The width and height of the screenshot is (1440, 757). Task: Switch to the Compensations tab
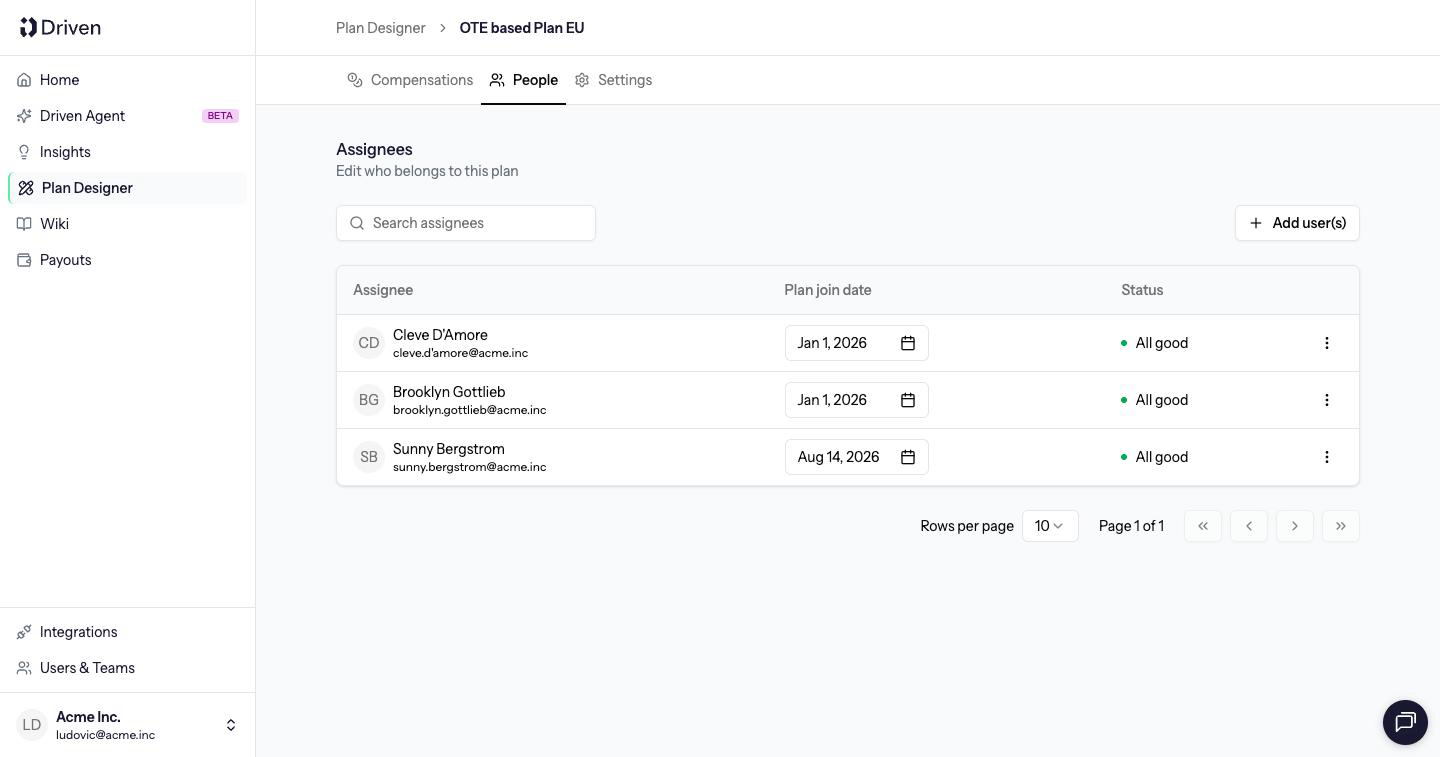410,80
